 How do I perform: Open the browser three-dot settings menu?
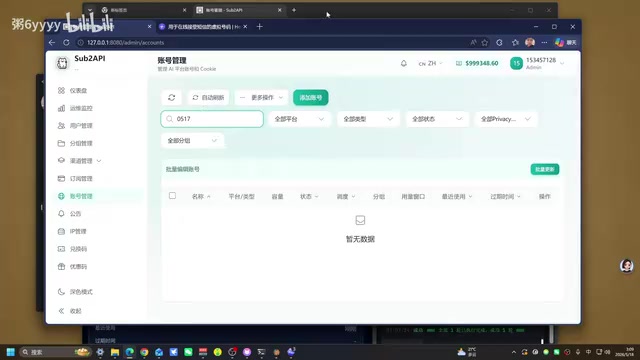pos(544,42)
